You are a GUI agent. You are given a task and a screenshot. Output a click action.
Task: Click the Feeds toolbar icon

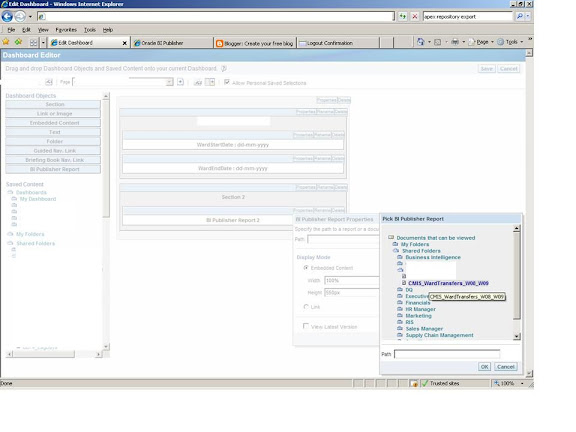tap(438, 42)
